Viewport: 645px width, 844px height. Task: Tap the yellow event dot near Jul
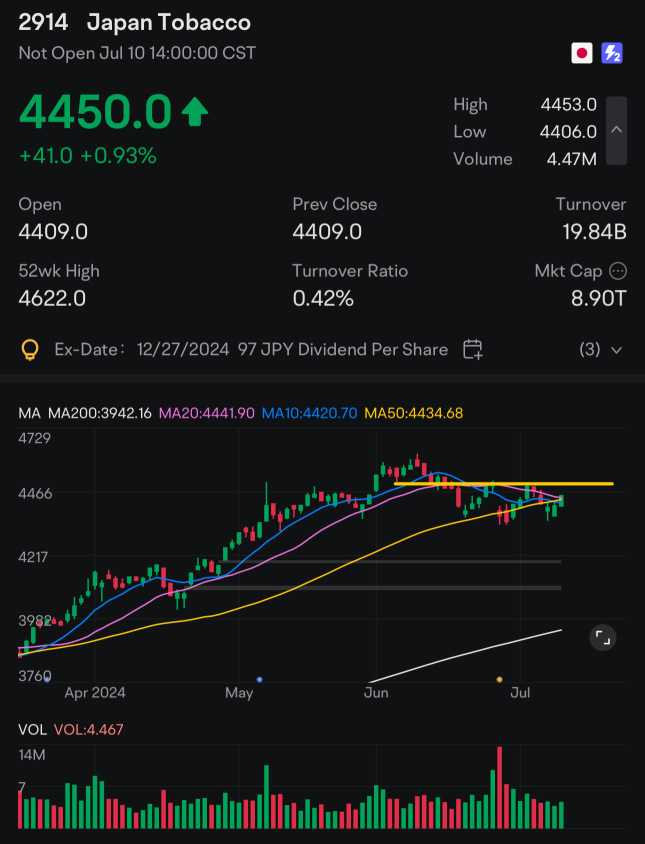click(500, 679)
